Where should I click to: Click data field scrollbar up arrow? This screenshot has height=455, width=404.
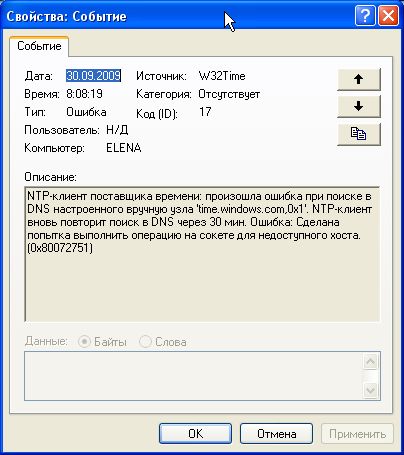coord(370,362)
